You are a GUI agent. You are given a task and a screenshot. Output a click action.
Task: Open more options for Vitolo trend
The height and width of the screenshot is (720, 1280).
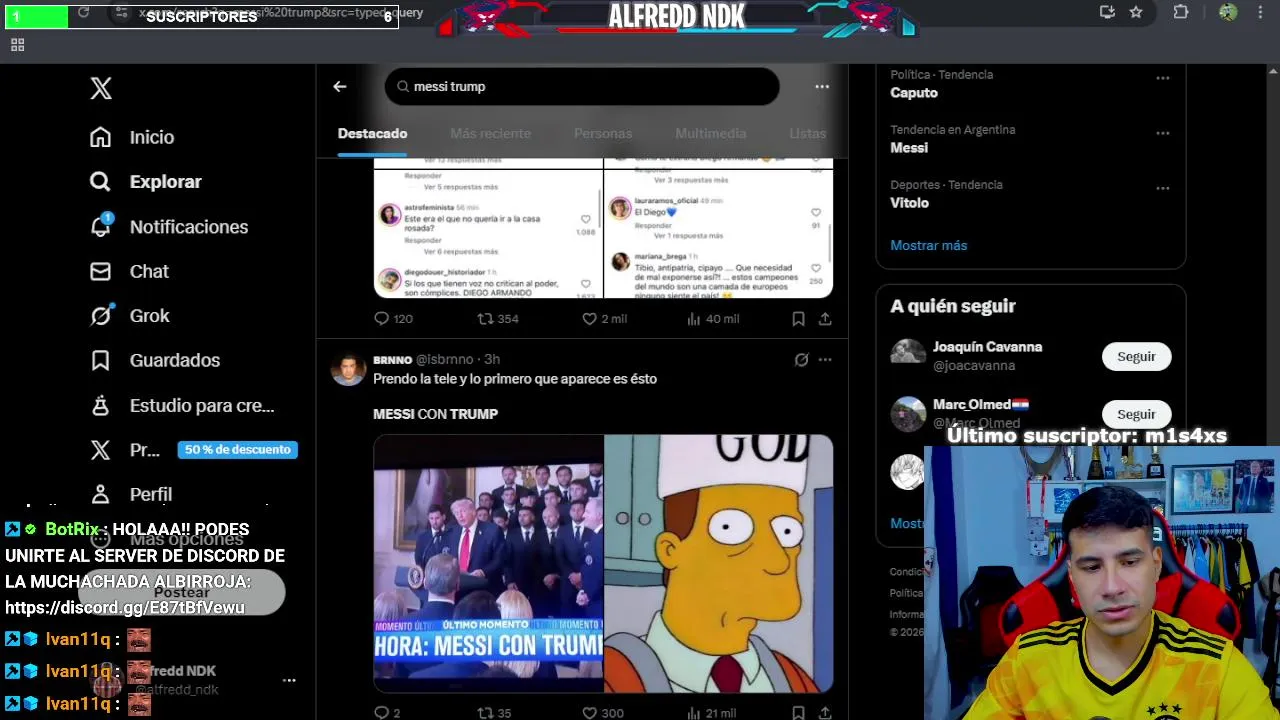pos(1162,188)
